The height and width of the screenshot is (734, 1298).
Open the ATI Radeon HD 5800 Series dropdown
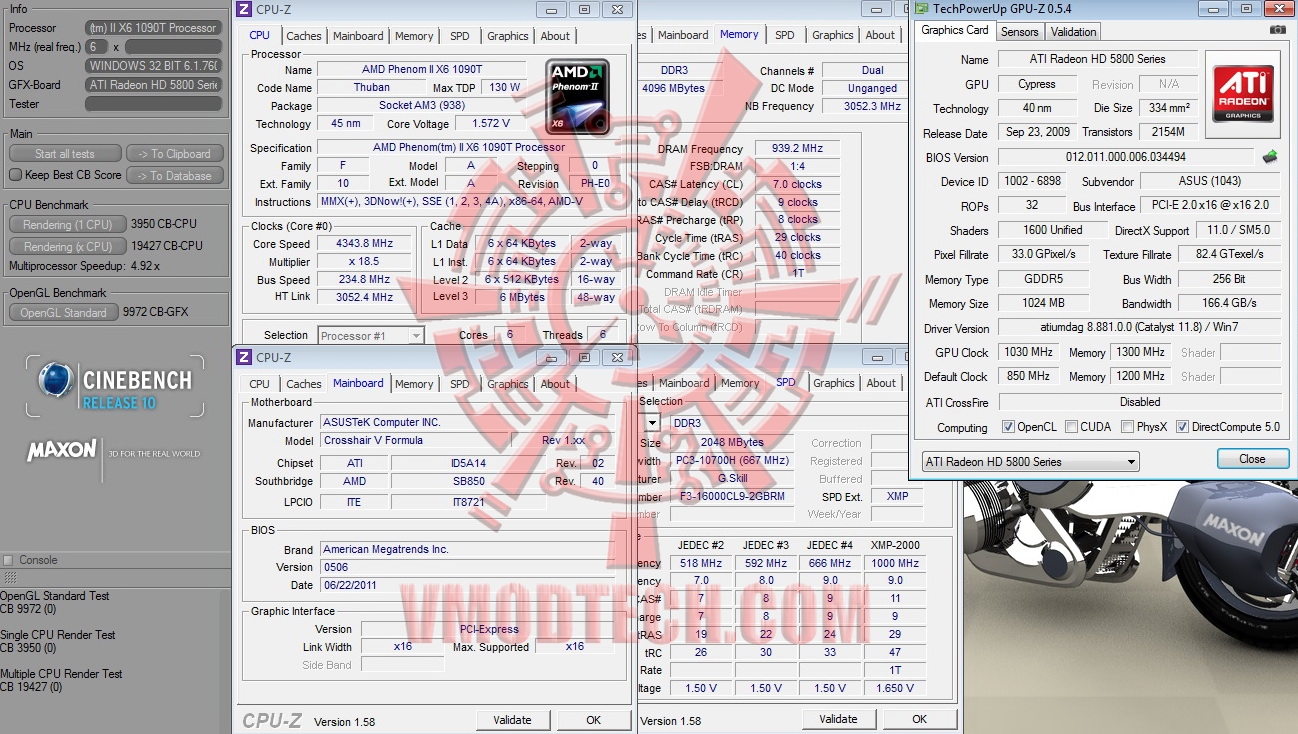point(1031,462)
